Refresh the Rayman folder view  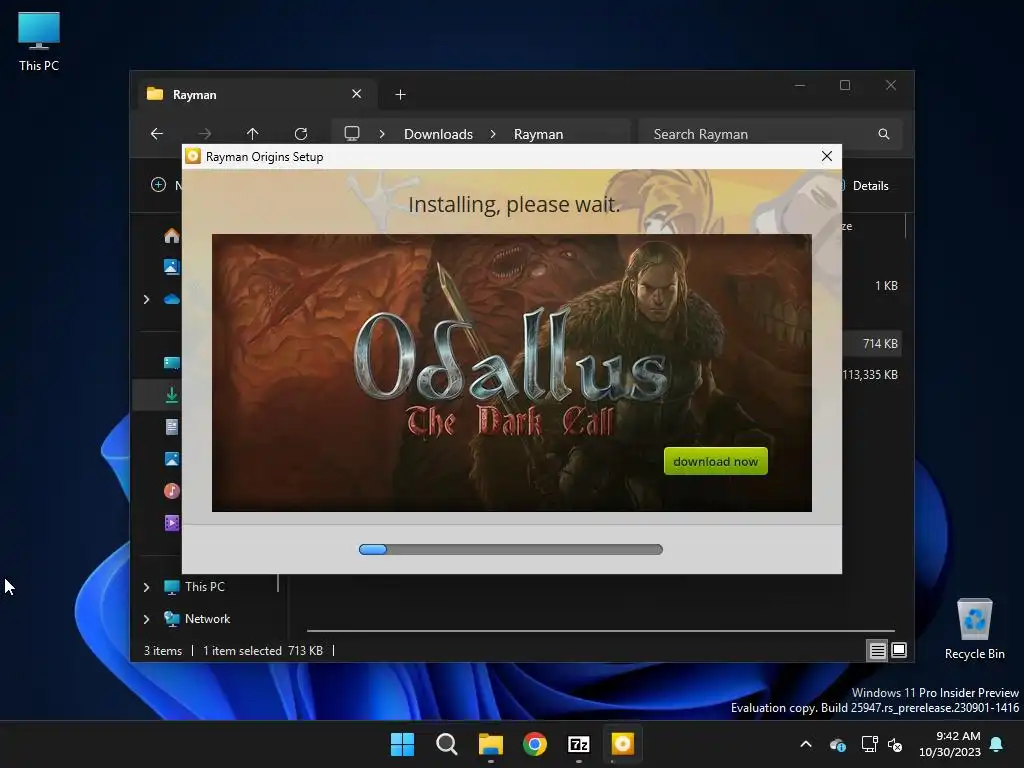coord(300,134)
